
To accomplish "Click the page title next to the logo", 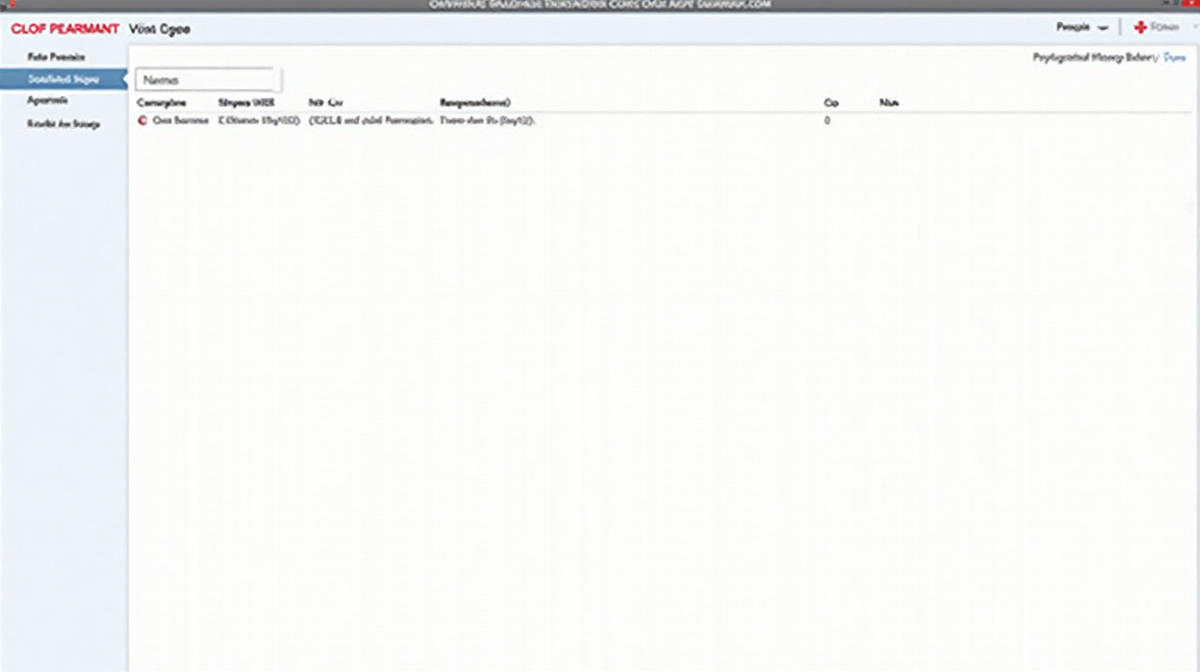I will click(x=160, y=29).
